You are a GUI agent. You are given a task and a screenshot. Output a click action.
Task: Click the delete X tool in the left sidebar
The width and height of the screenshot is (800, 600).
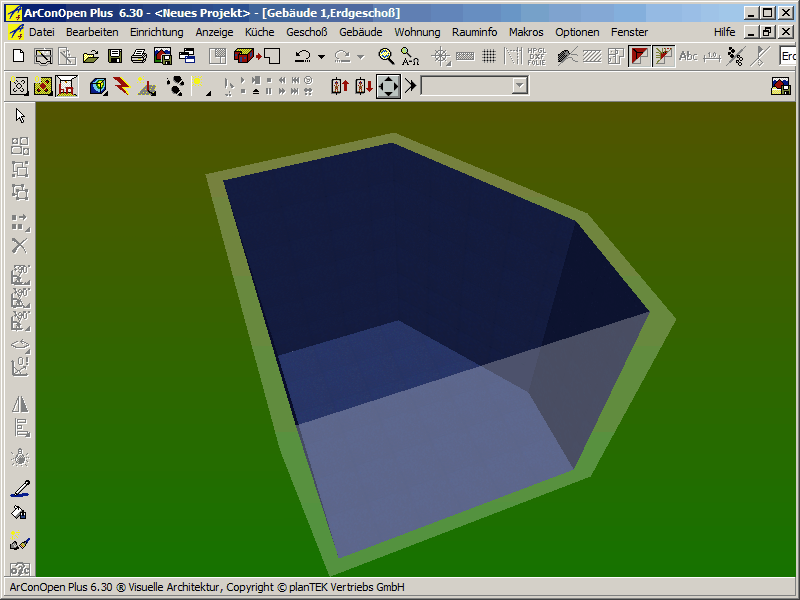20,246
